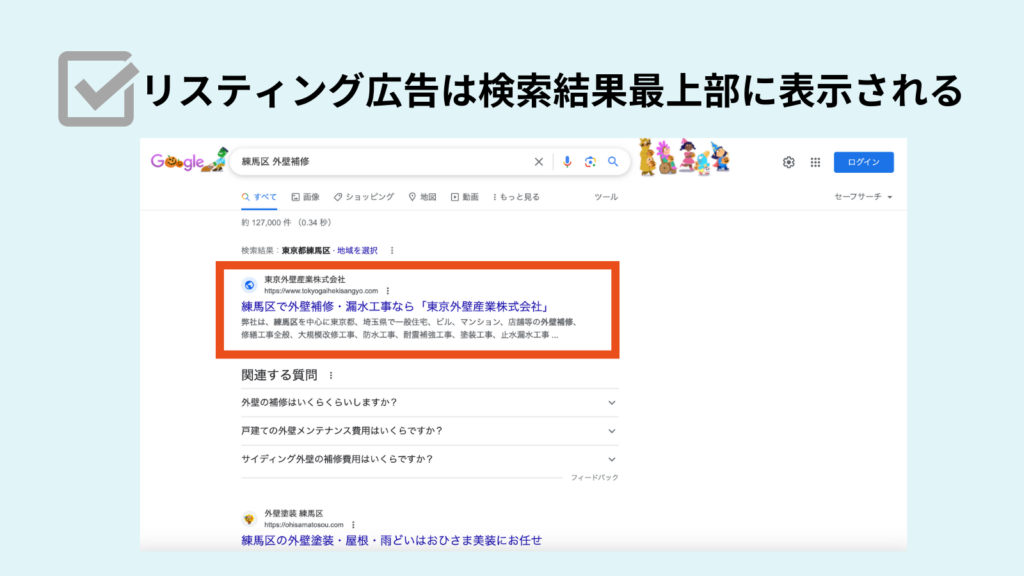Viewport: 1024px width, 576px height.
Task: Open the 東京外壁産業株式会社 result title link
Action: click(x=398, y=306)
